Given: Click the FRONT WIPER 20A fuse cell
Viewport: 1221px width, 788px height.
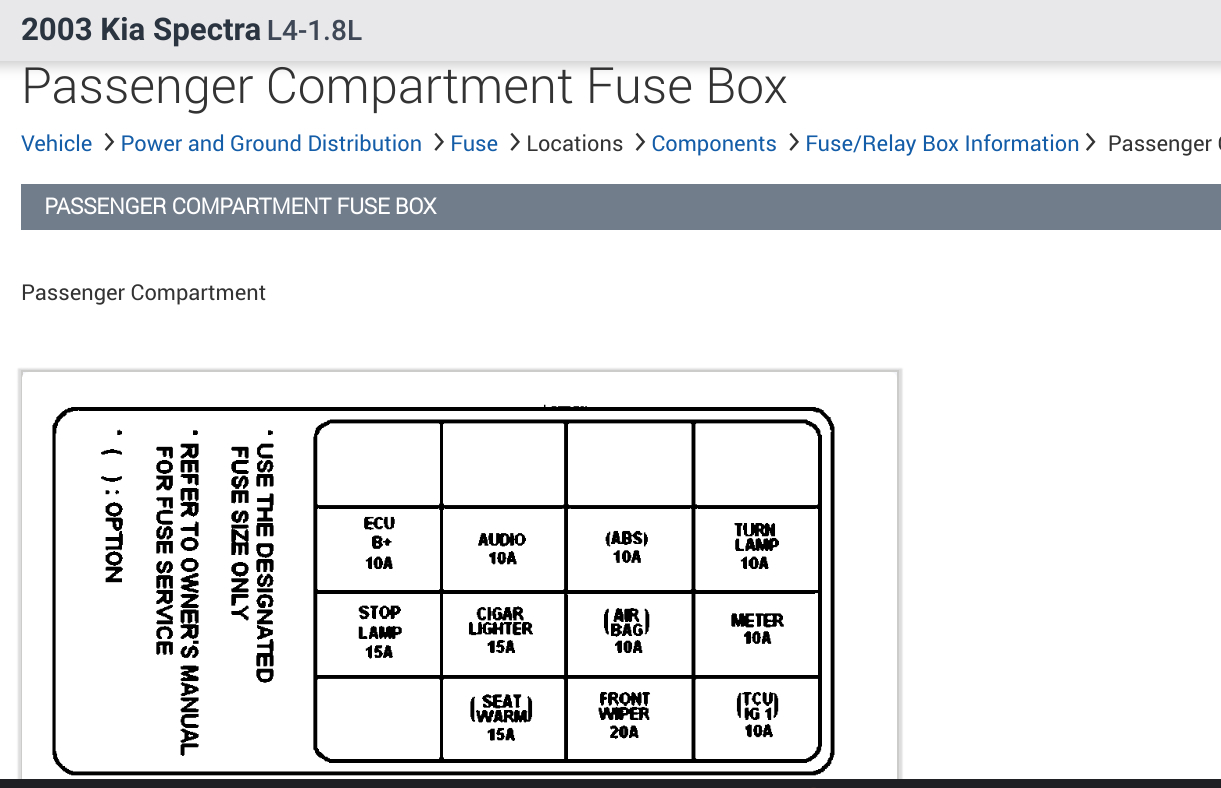Looking at the screenshot, I should coord(628,718).
